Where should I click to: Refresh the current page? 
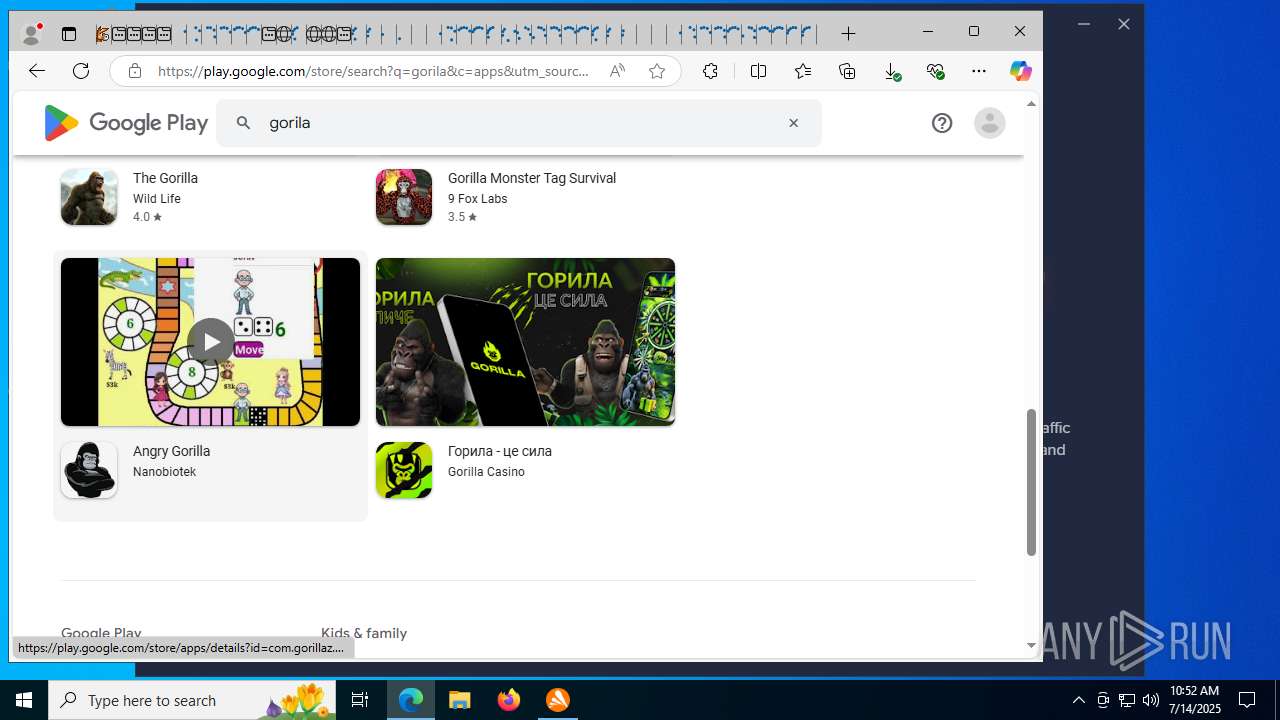coord(81,71)
